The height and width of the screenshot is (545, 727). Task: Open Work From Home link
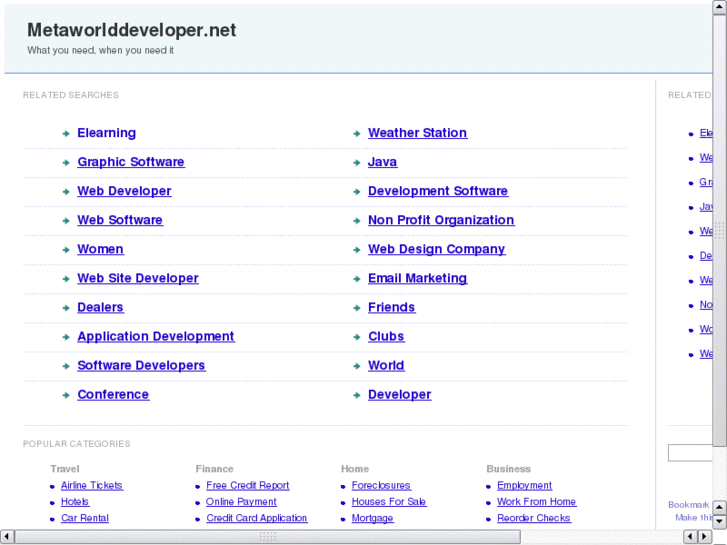pyautogui.click(x=536, y=502)
